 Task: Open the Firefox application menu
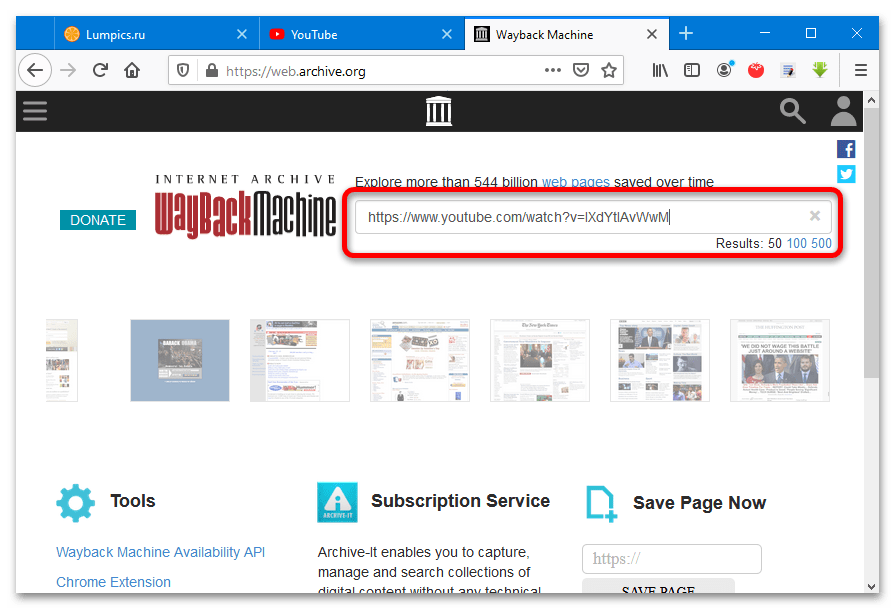tap(860, 70)
